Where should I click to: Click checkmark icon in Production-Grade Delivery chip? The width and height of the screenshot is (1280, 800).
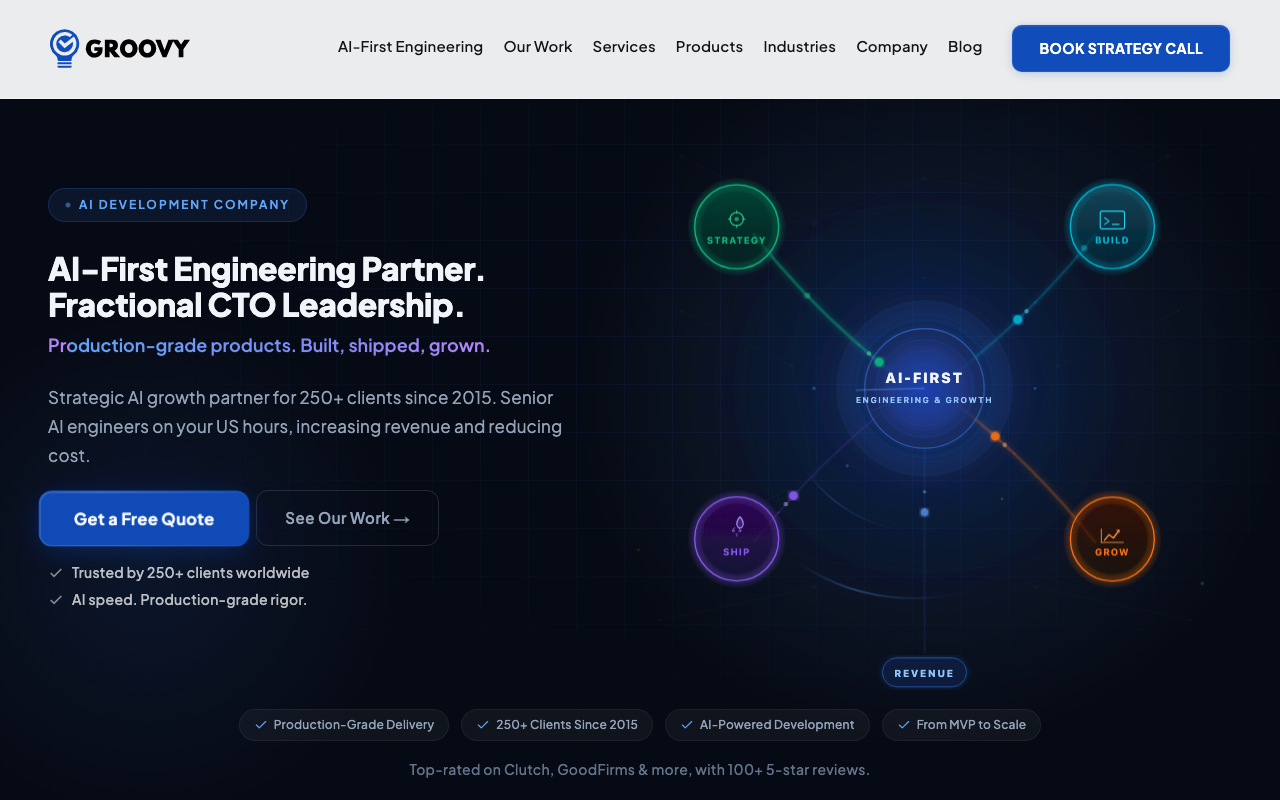(261, 725)
